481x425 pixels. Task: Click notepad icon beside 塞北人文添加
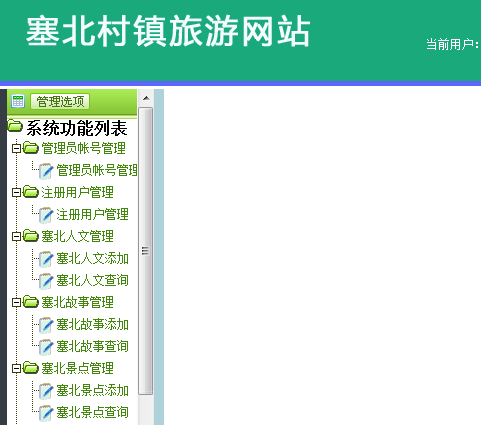tap(46, 259)
